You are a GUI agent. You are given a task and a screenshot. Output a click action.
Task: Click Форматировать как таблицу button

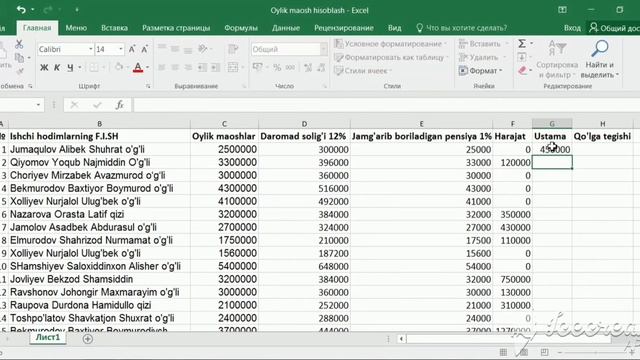[x=391, y=58]
